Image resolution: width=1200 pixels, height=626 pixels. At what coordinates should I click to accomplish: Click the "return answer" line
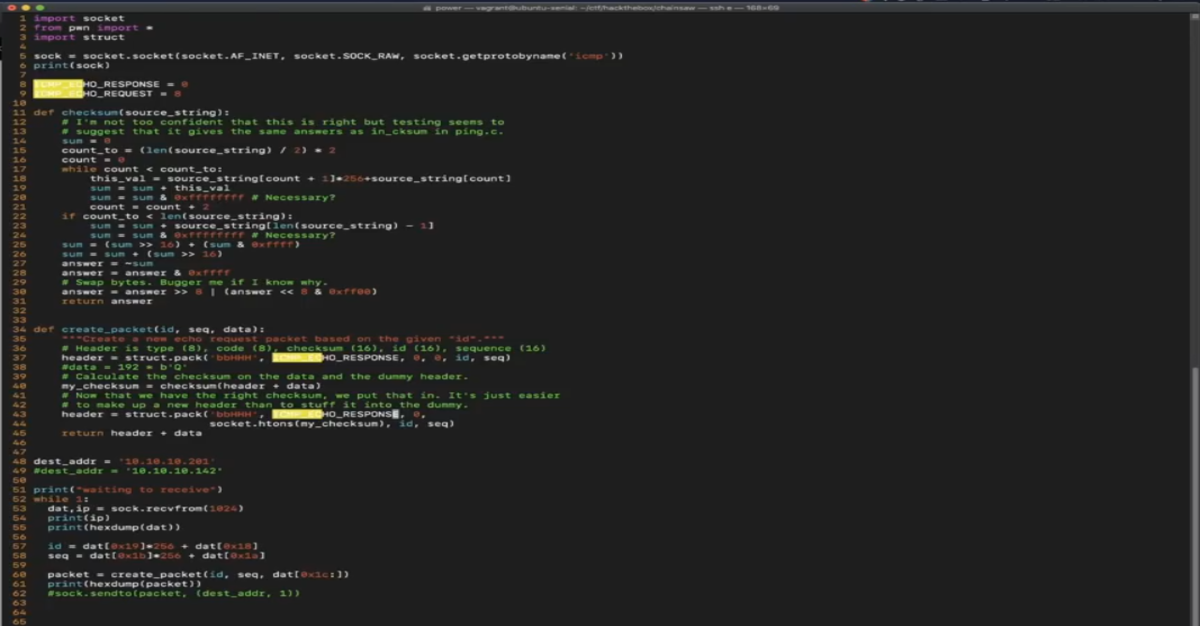point(107,301)
